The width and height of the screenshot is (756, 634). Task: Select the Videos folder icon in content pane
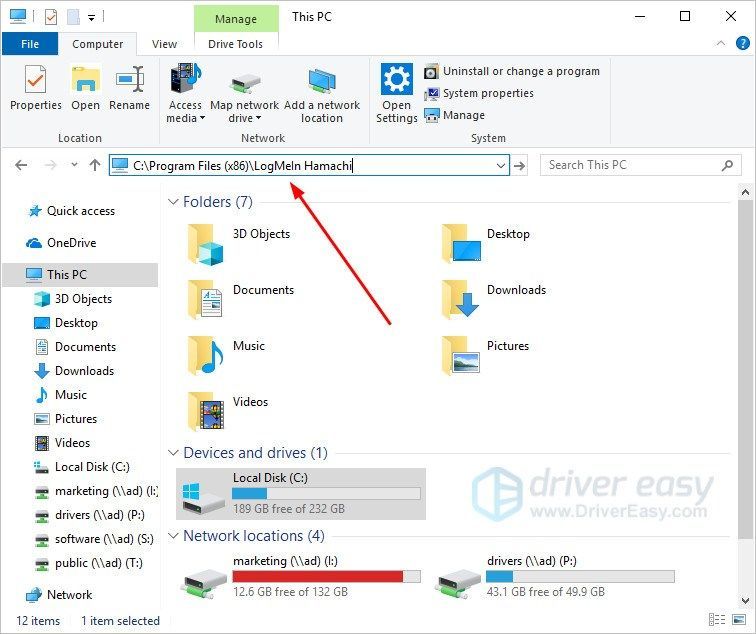pyautogui.click(x=206, y=411)
